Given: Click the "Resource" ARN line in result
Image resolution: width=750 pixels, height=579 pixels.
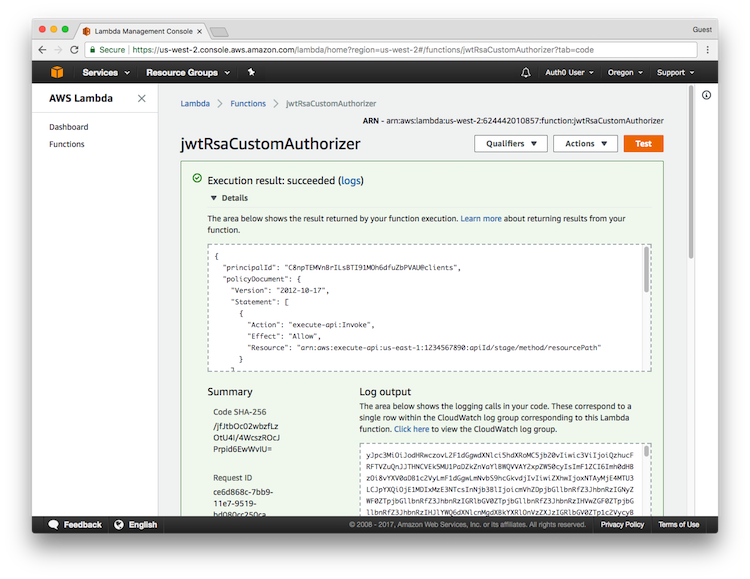Looking at the screenshot, I should tap(424, 348).
